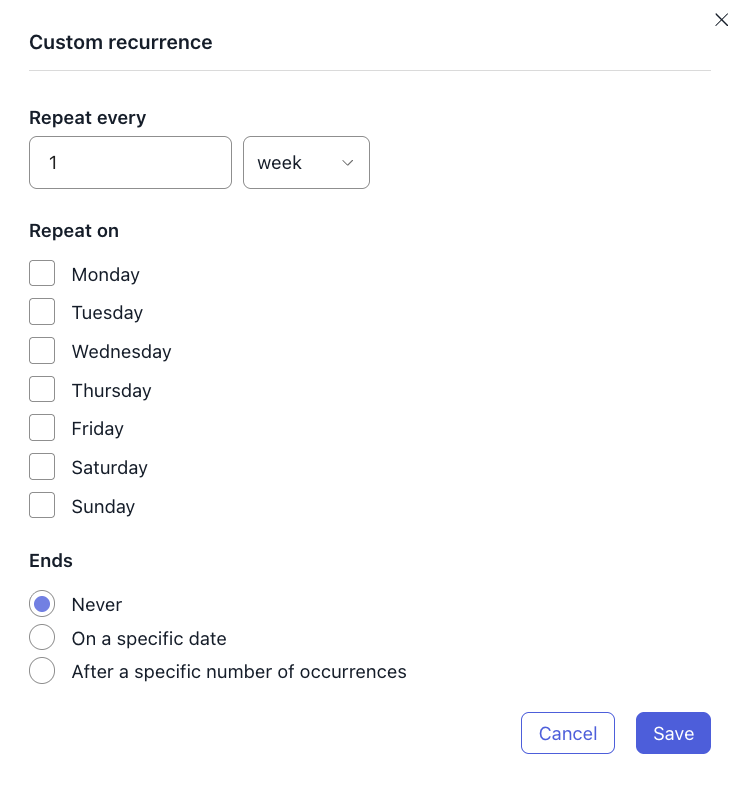Tick the Wednesday checkbox
The image size is (752, 786).
pyautogui.click(x=42, y=351)
